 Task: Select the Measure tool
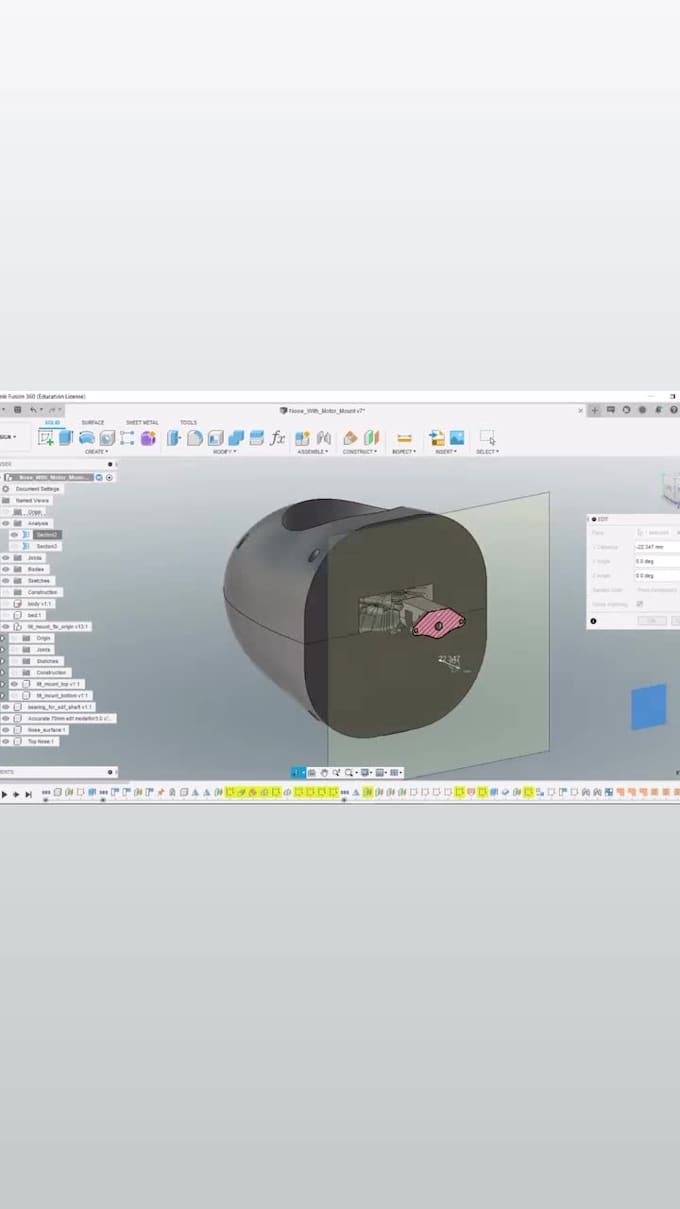404,437
